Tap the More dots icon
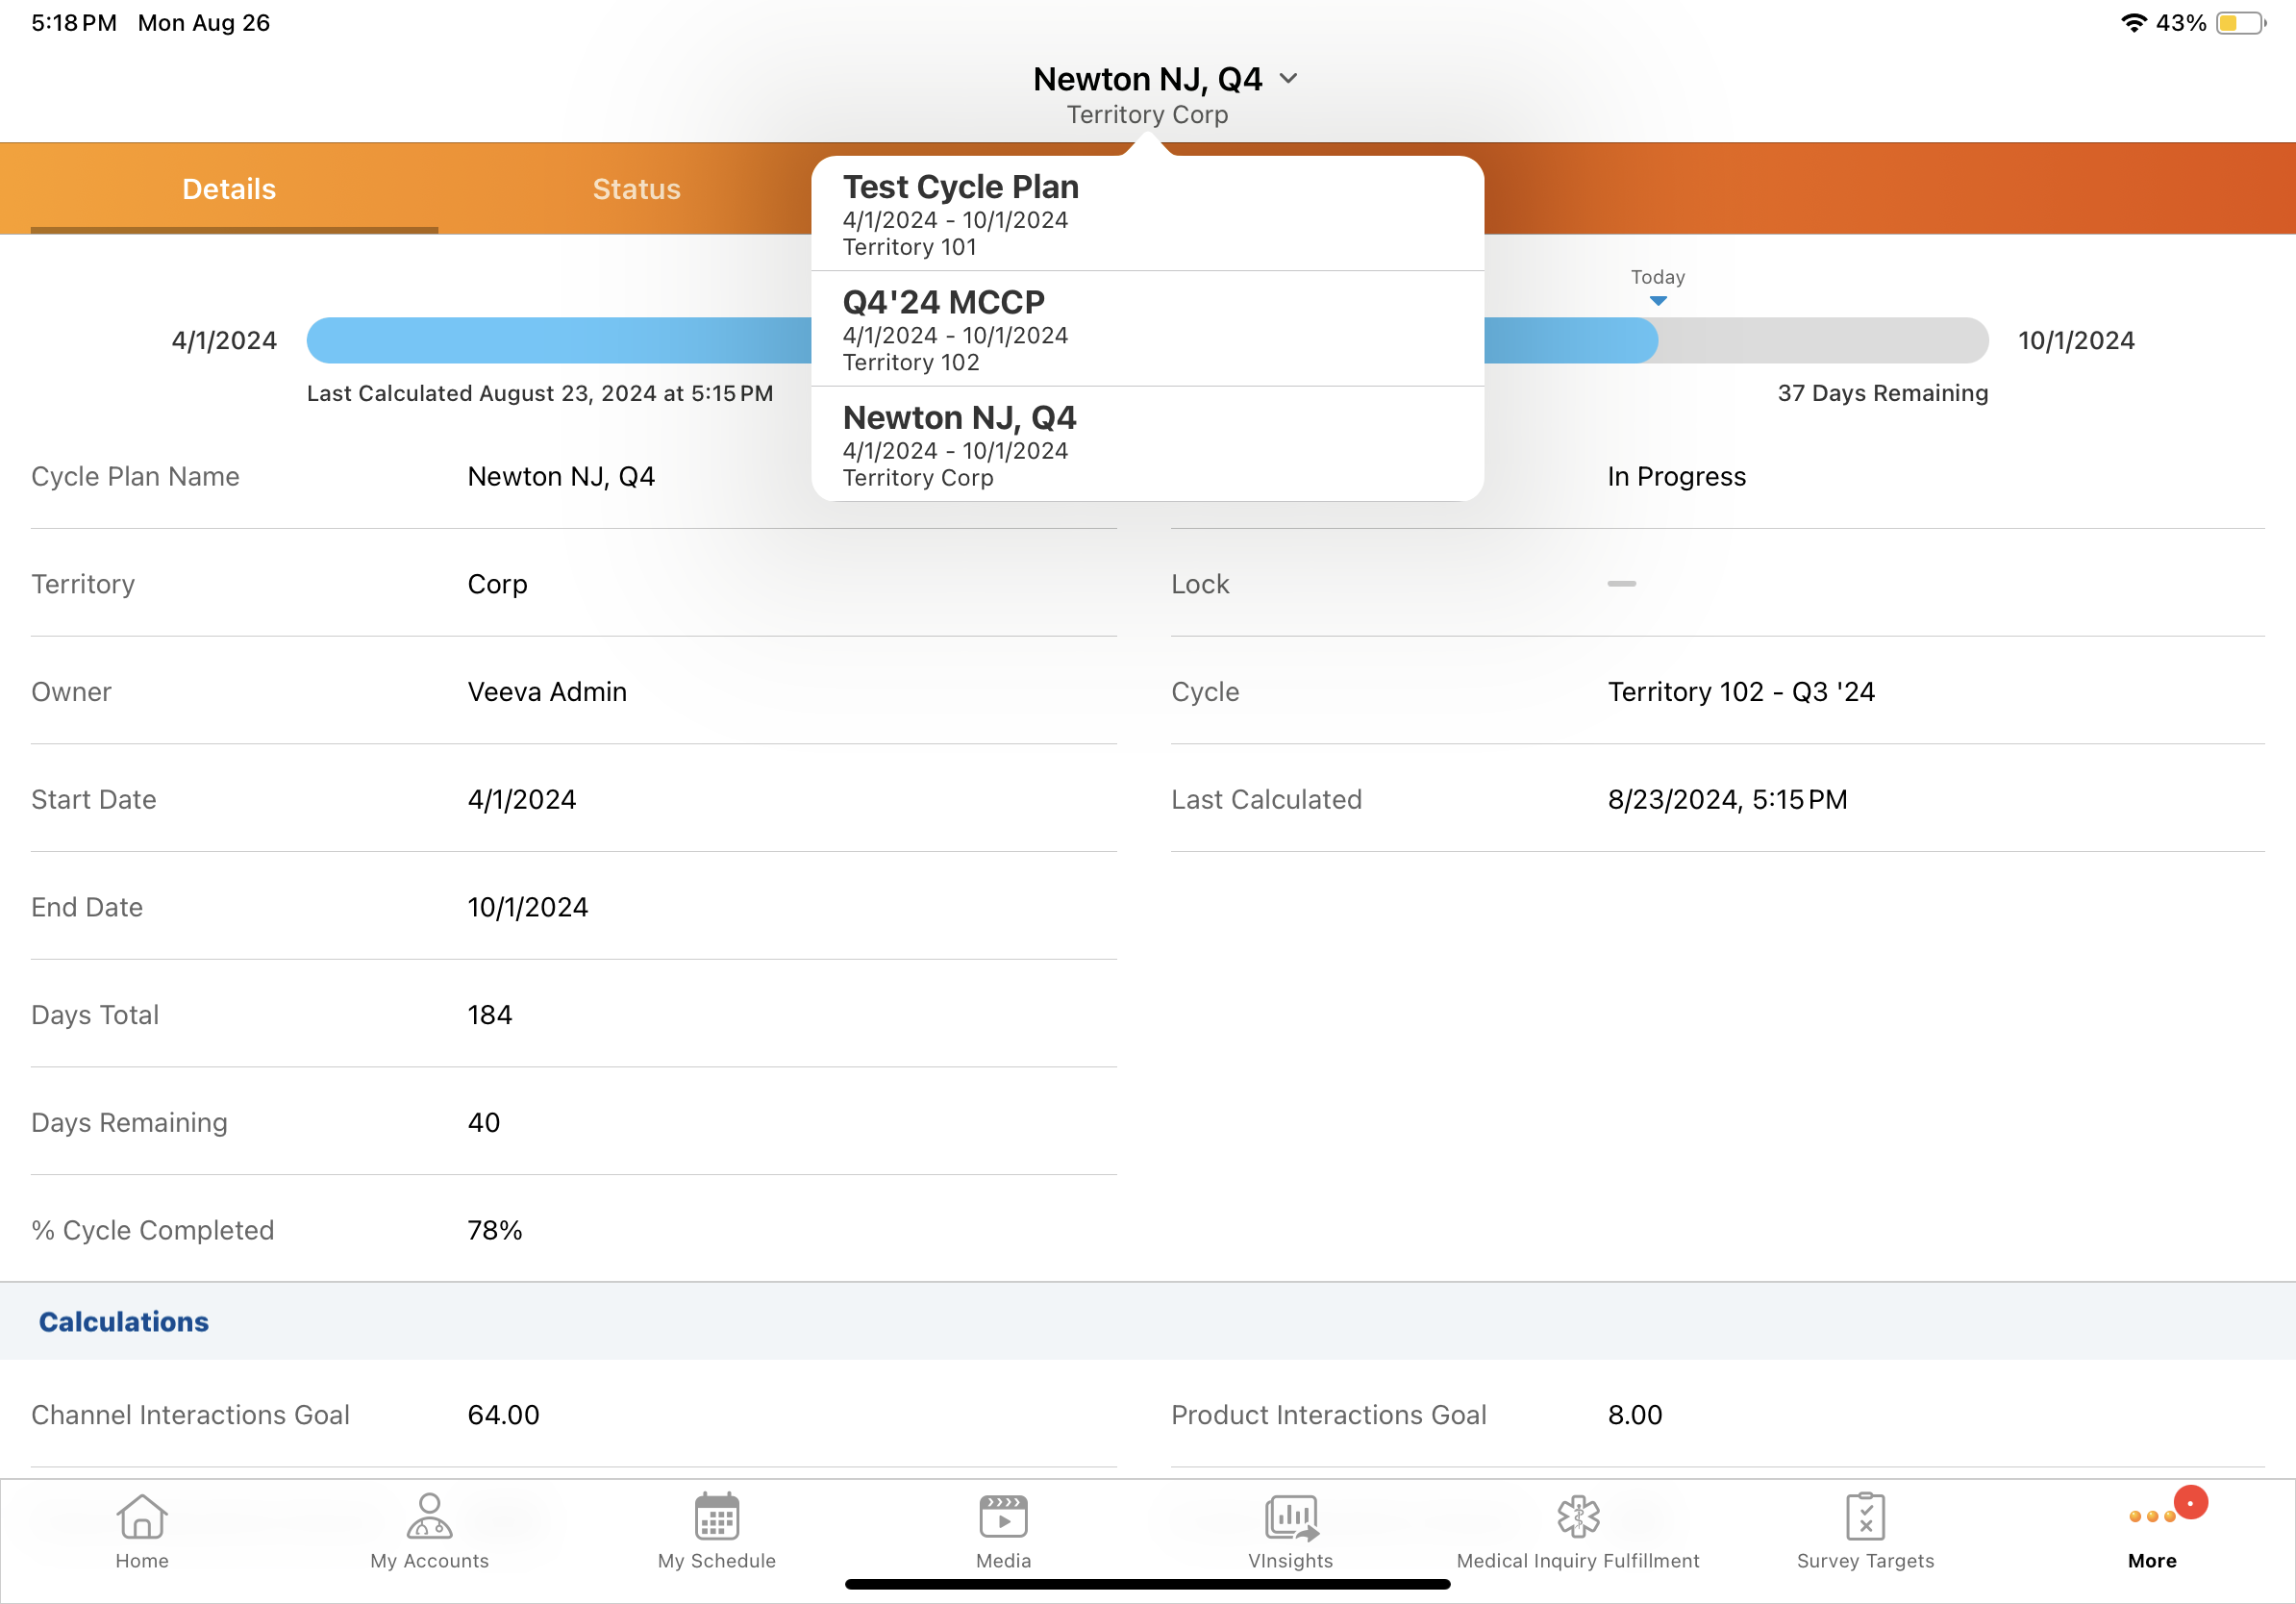 [x=2151, y=1517]
